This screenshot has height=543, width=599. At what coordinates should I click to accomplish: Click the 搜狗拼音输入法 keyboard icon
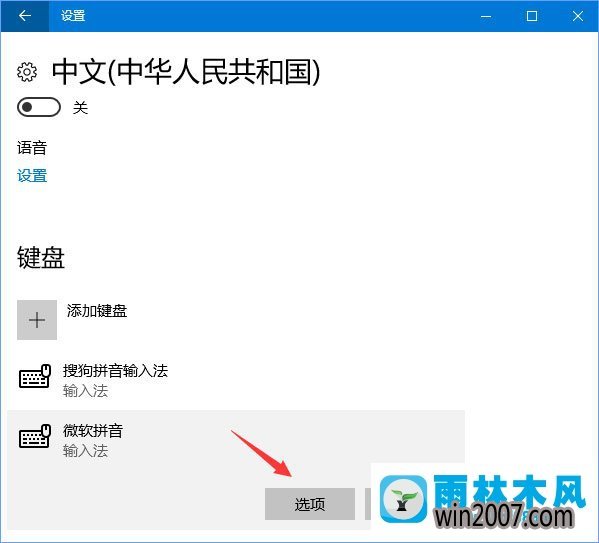(x=35, y=376)
